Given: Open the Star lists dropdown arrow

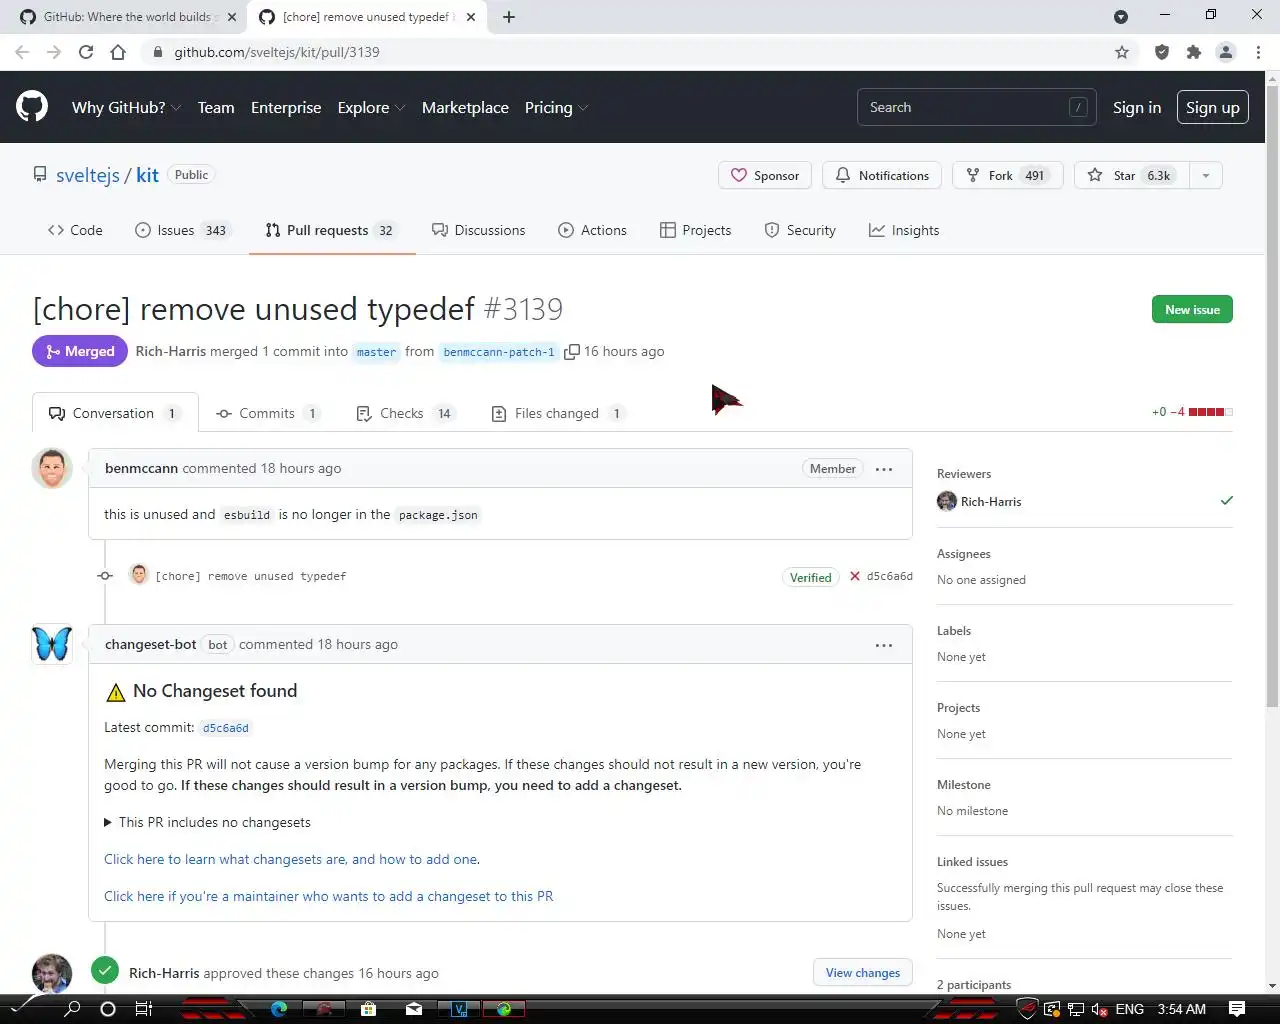Looking at the screenshot, I should (x=1206, y=175).
